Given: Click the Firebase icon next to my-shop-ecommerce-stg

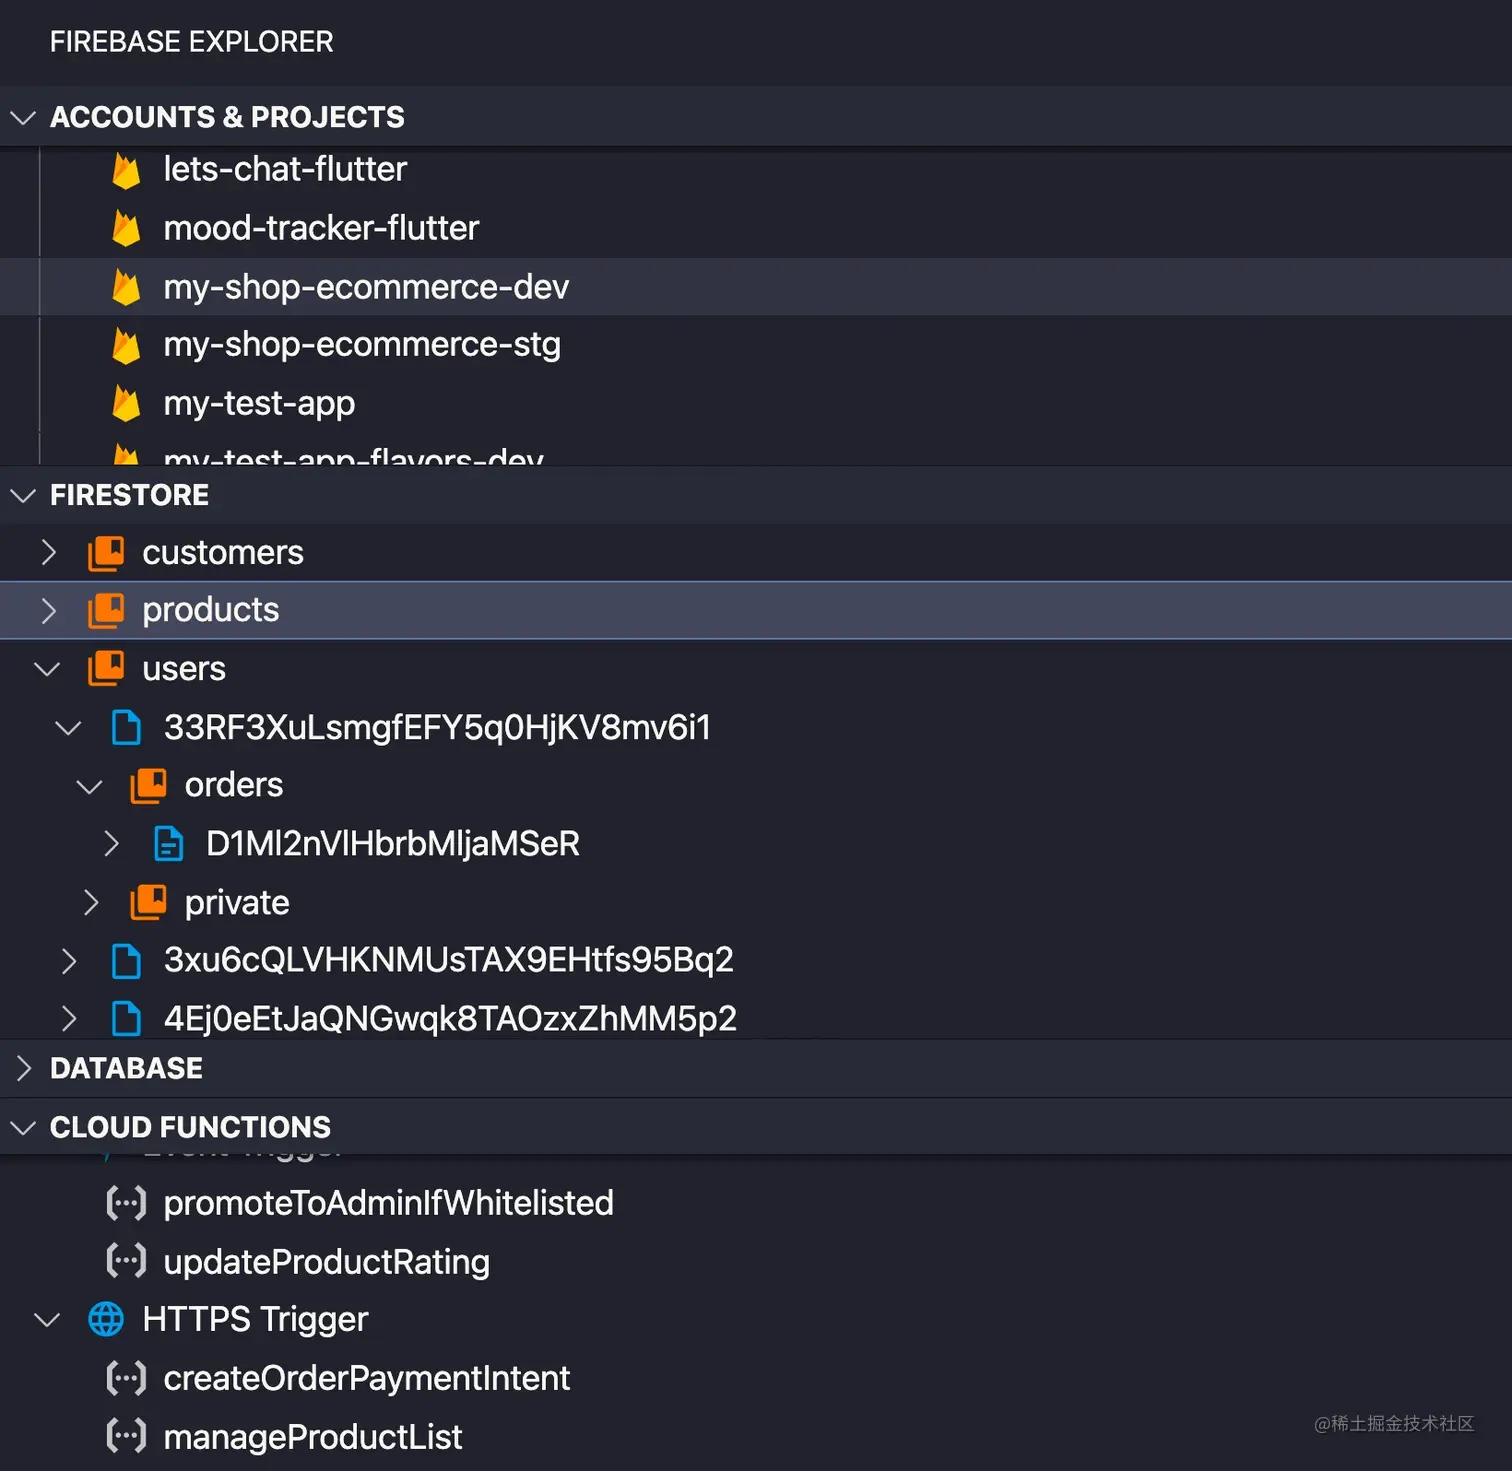Looking at the screenshot, I should tap(126, 346).
